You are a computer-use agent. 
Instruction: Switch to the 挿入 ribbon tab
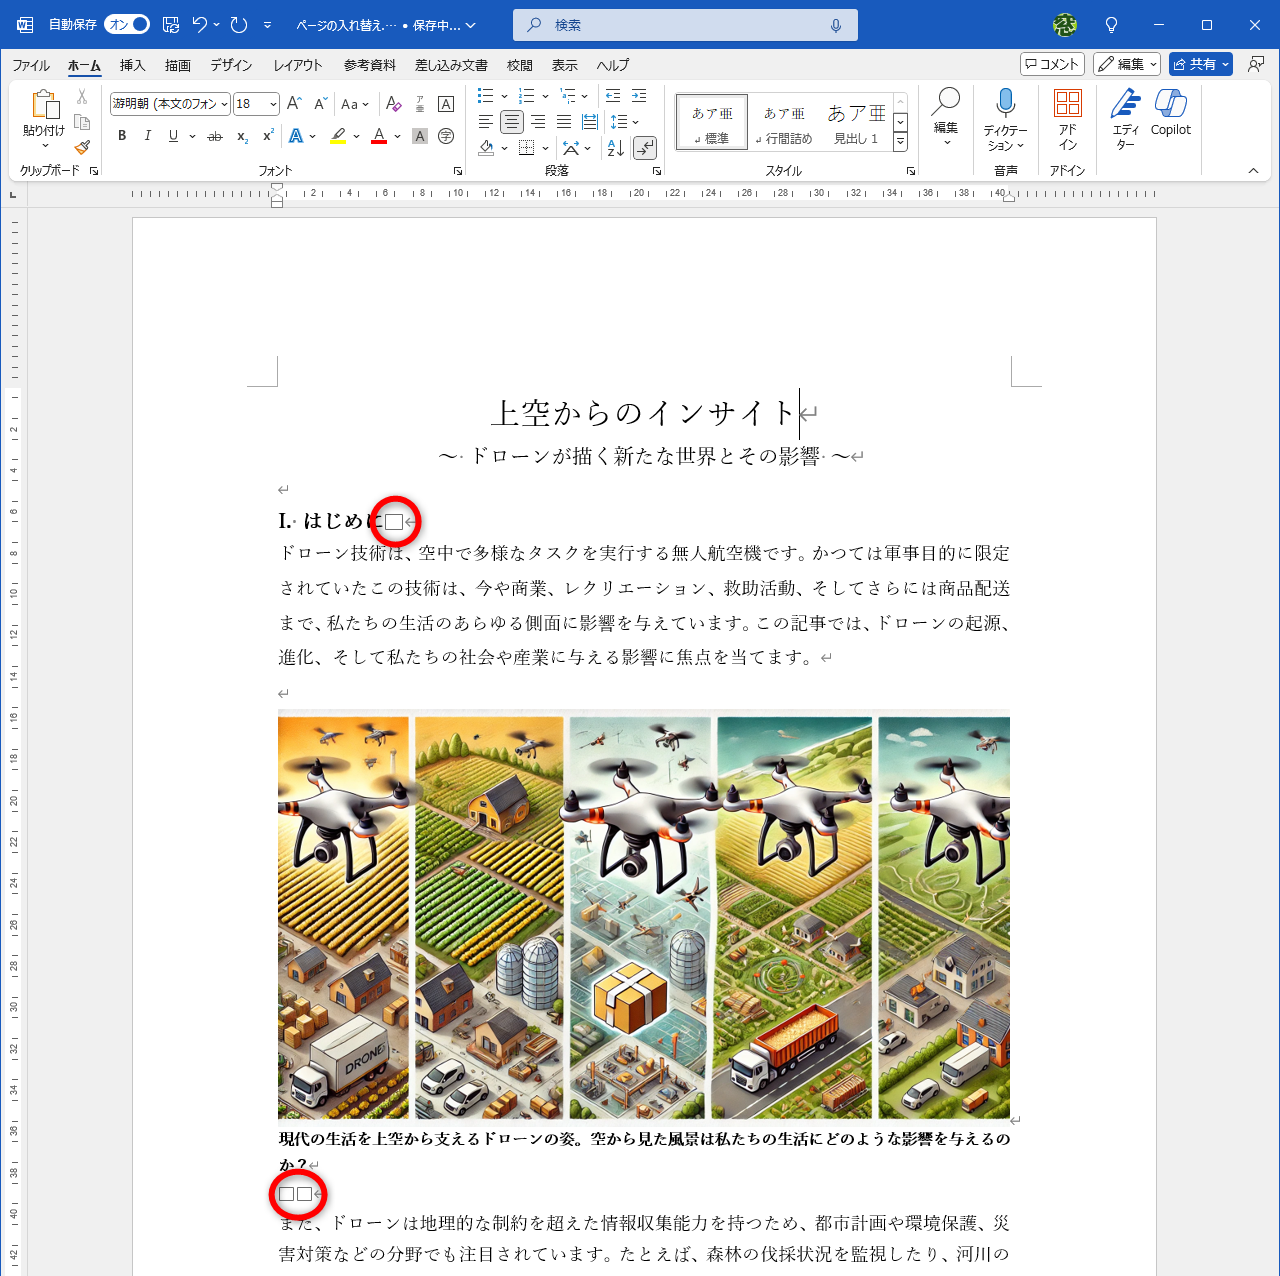point(131,65)
